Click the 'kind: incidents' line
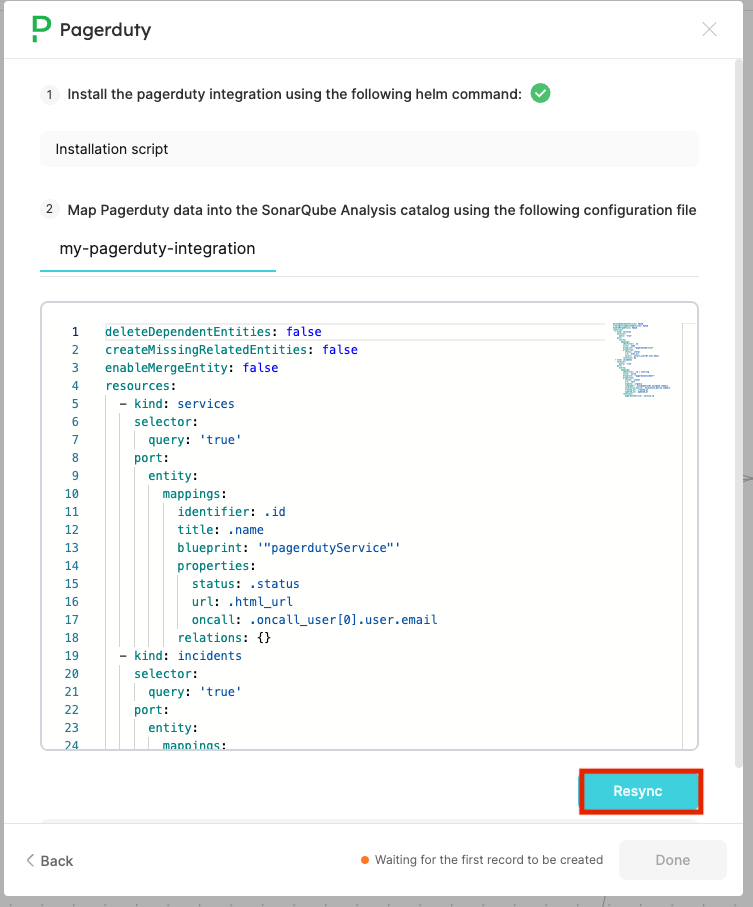This screenshot has height=907, width=753. (180, 655)
